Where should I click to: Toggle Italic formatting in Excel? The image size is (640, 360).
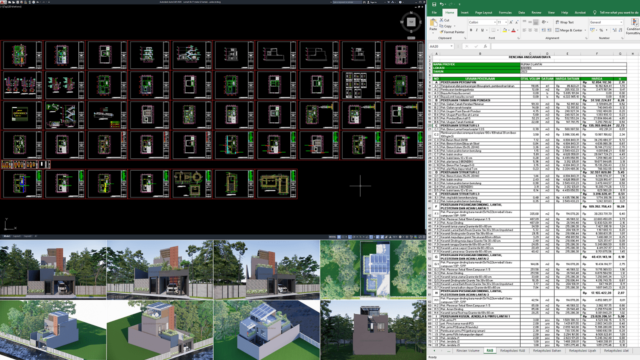(476, 30)
